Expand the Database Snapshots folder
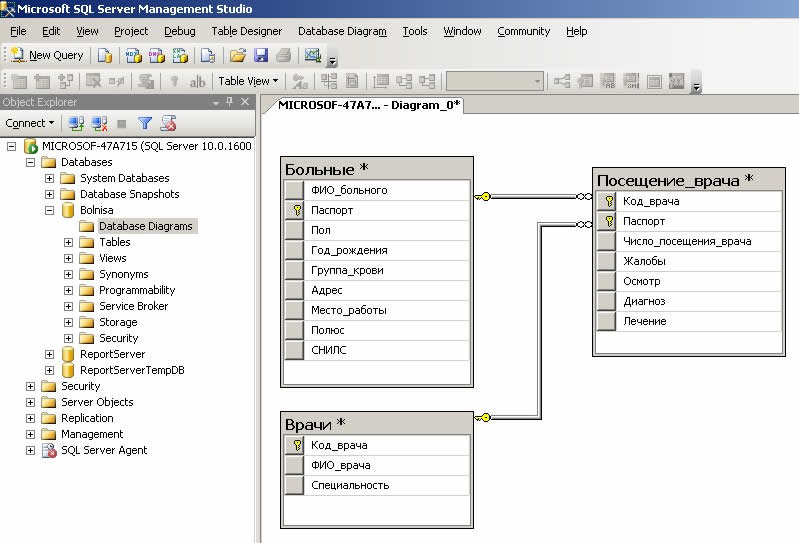This screenshot has width=799, height=543. (49, 194)
